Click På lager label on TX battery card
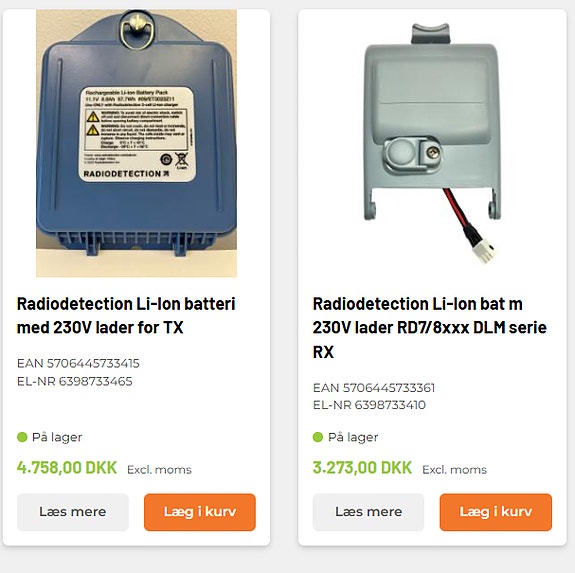 click(x=57, y=437)
